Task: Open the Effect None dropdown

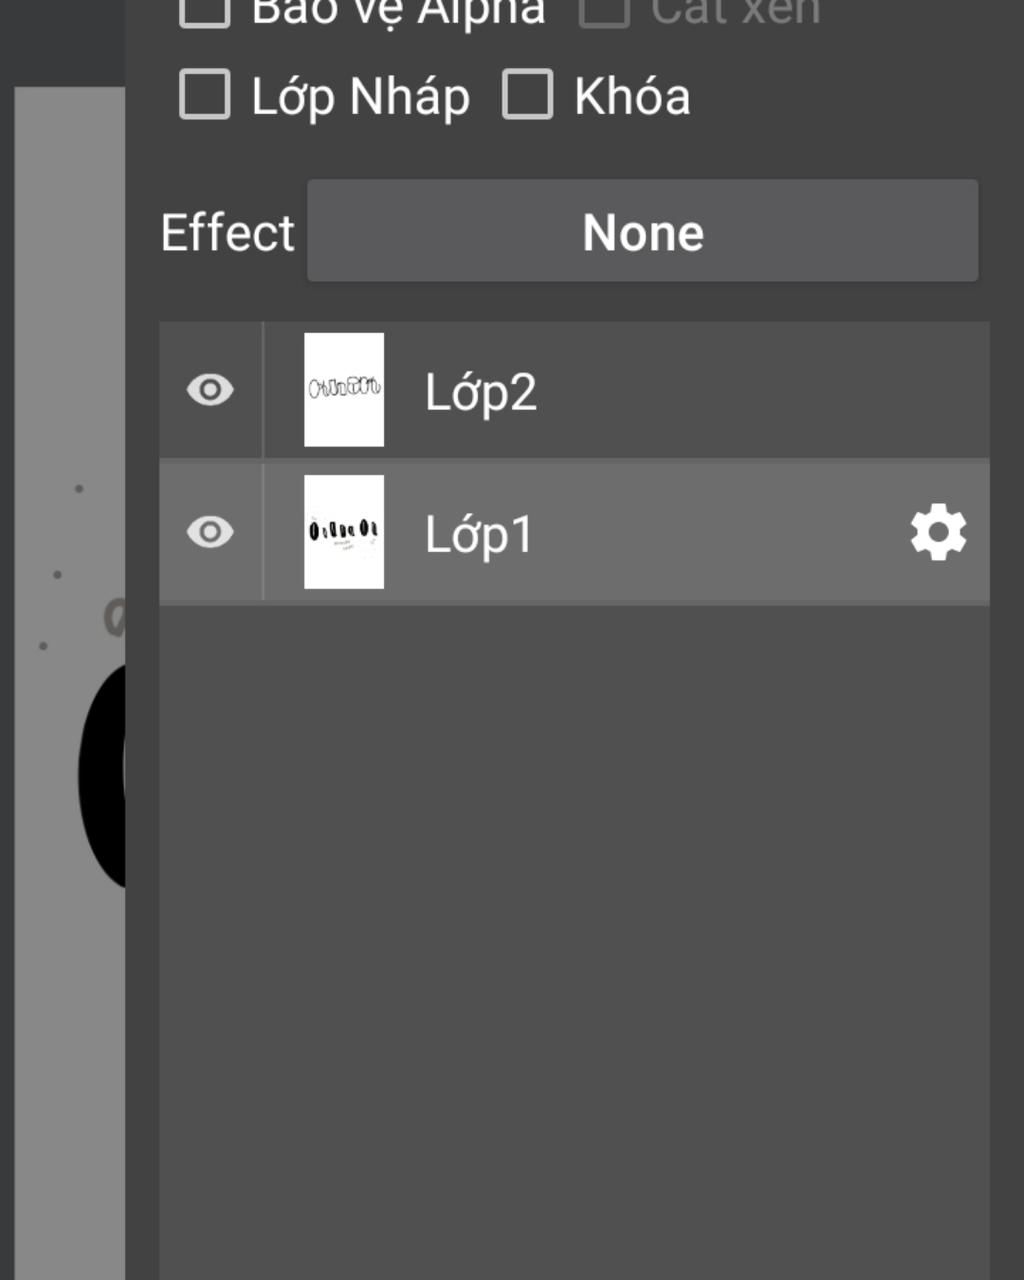Action: [642, 231]
